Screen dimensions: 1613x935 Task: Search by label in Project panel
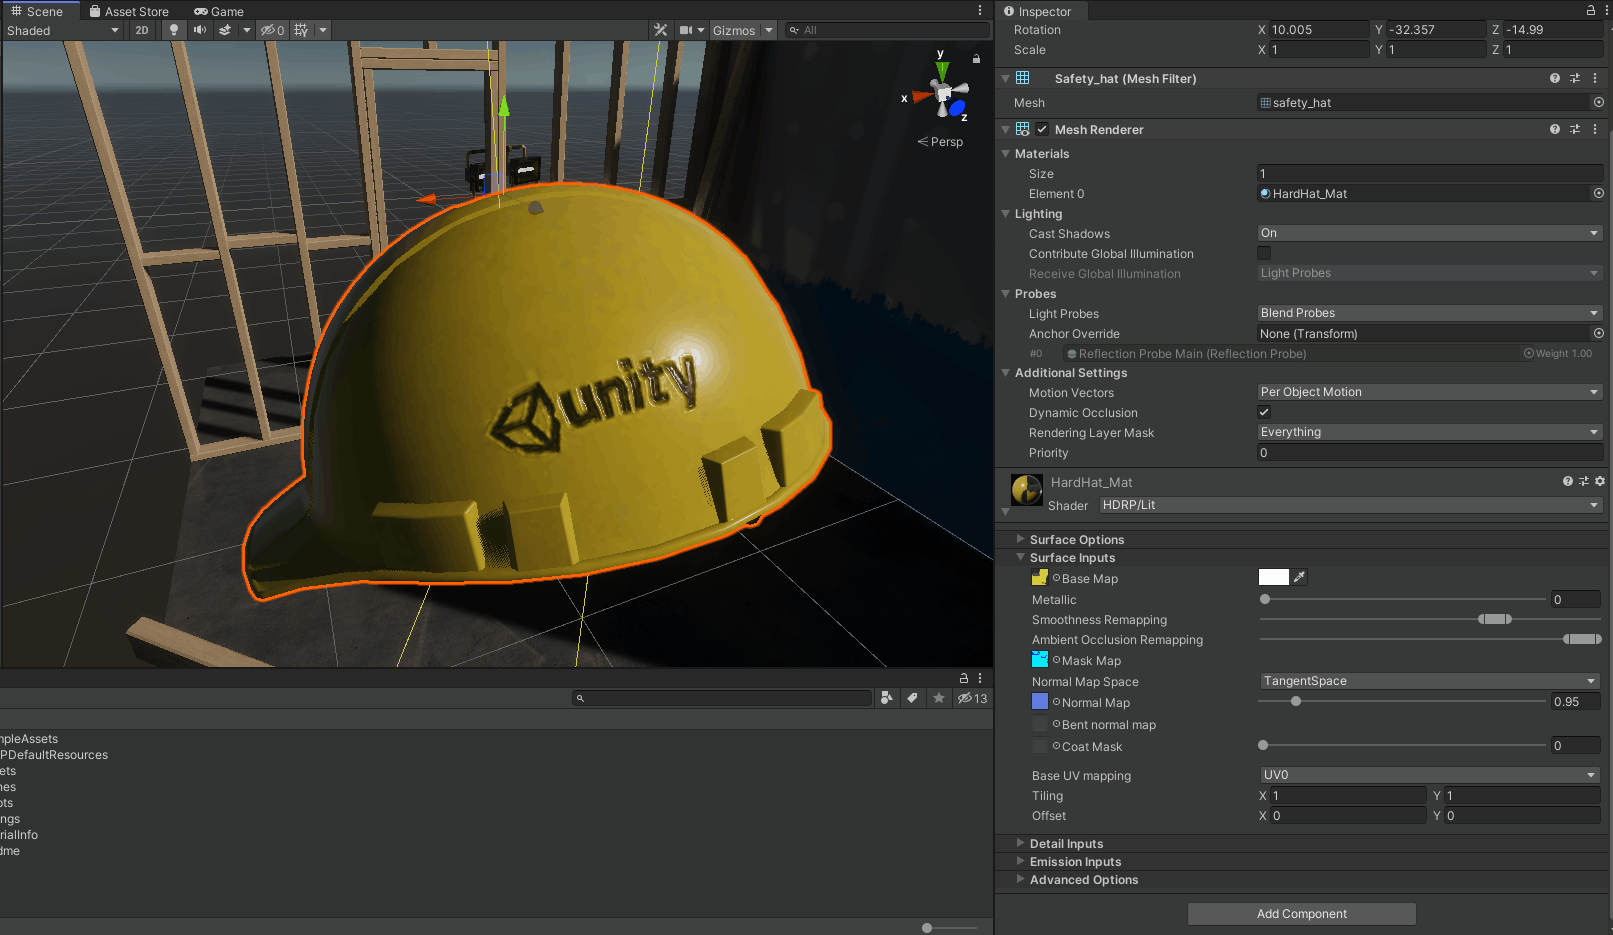click(x=912, y=698)
